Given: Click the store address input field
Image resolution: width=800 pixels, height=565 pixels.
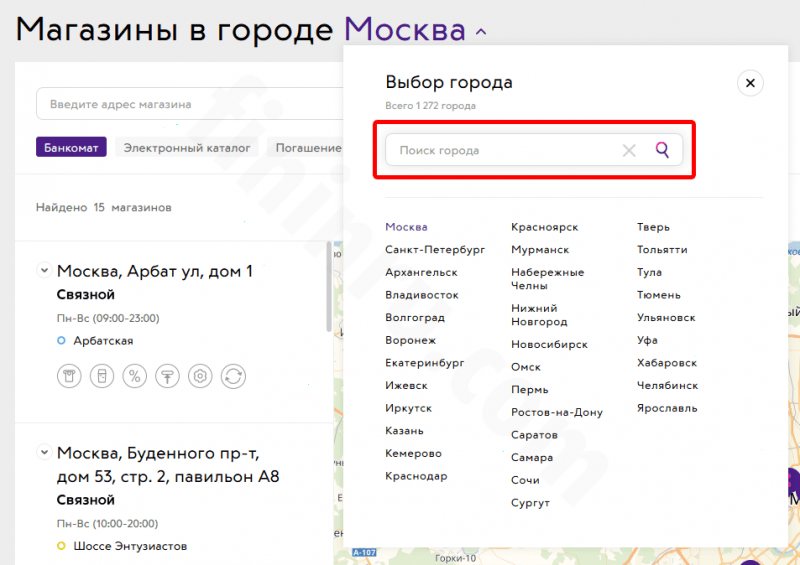Looking at the screenshot, I should [x=191, y=104].
